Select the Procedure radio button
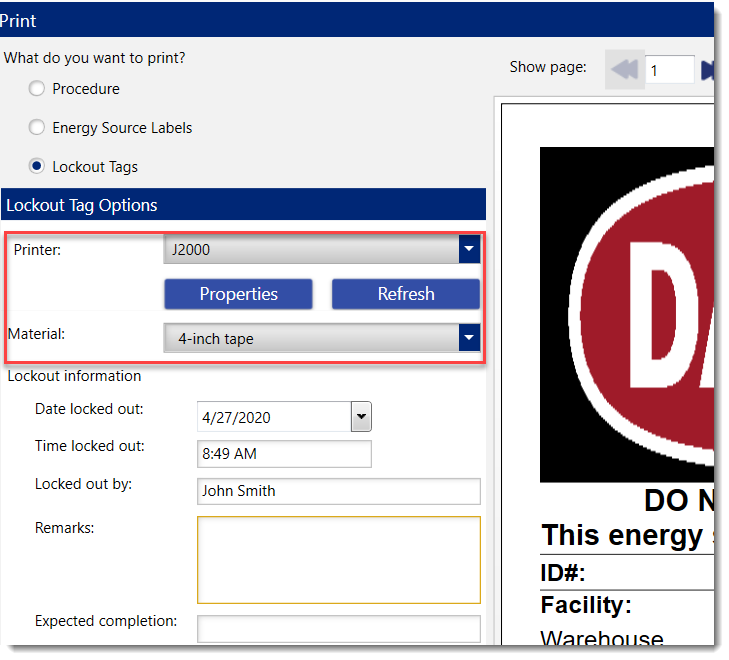 [x=37, y=89]
